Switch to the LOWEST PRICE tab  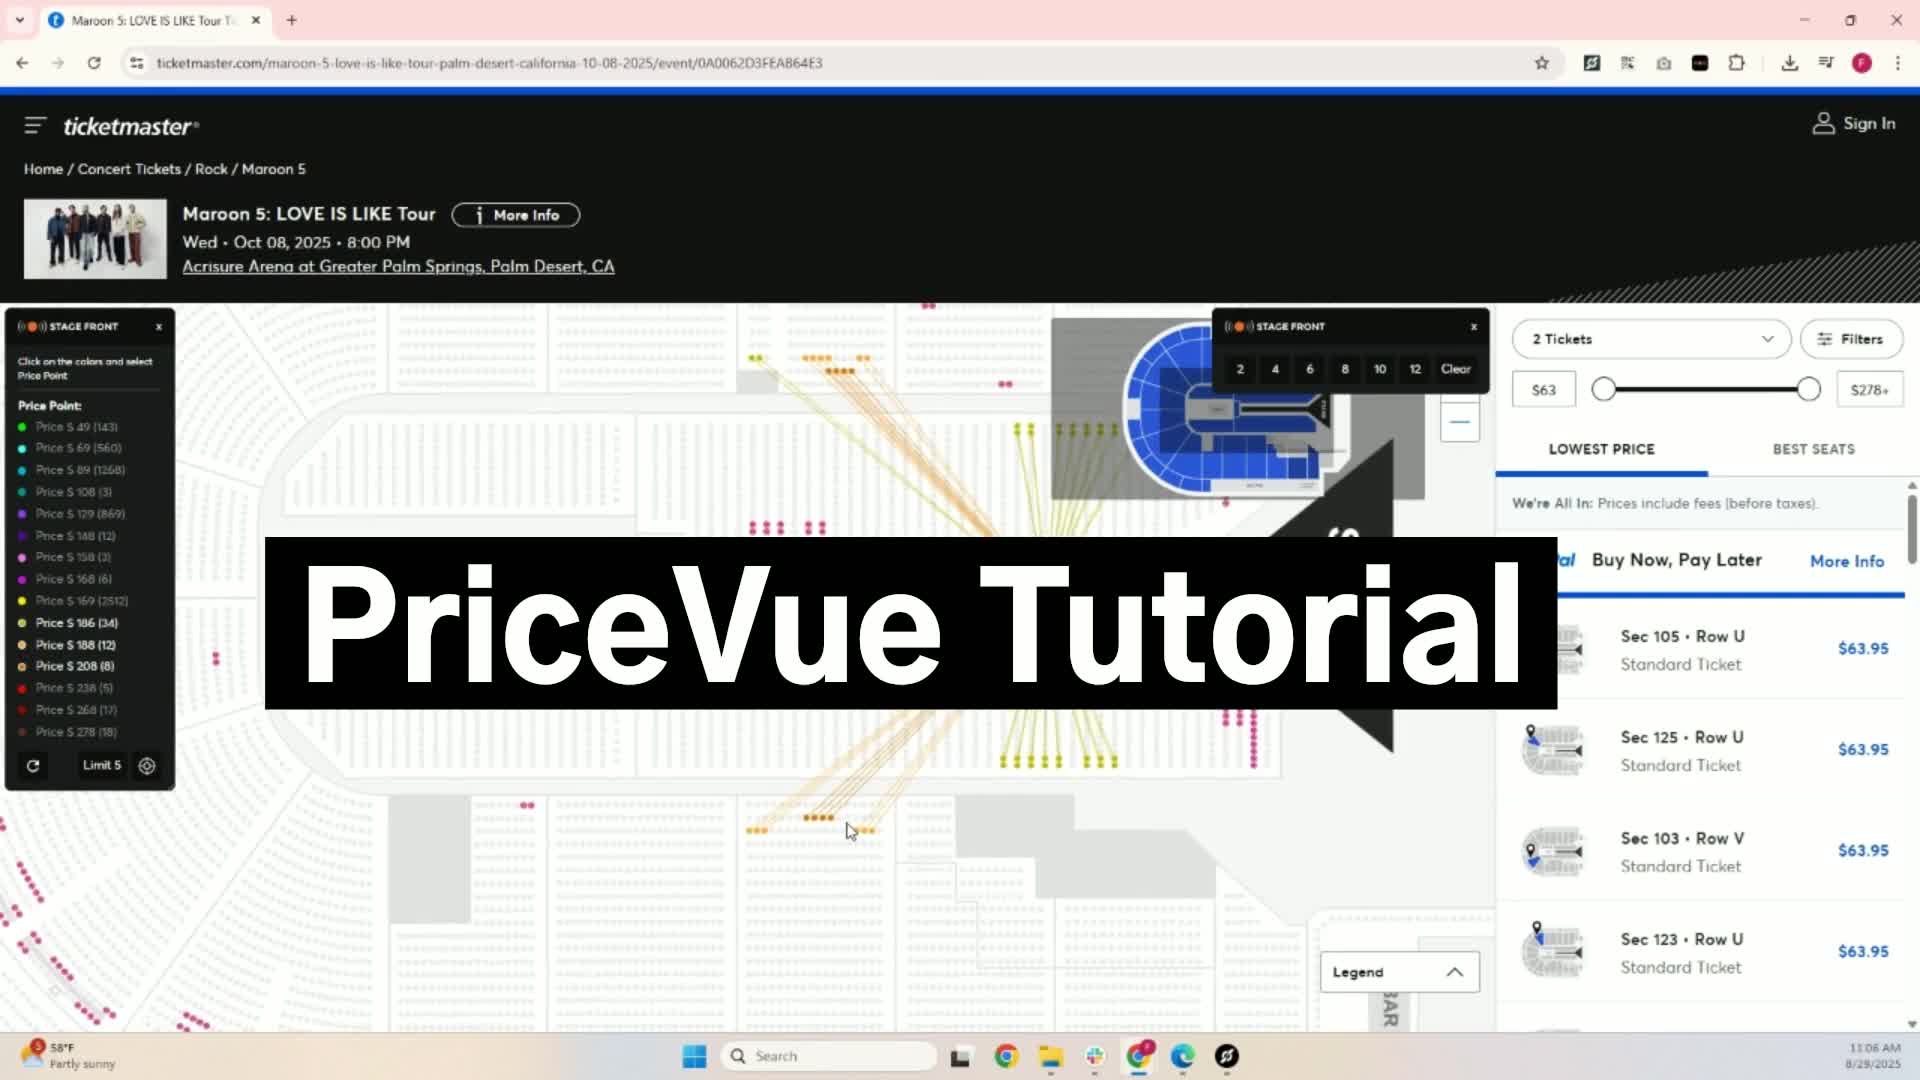coord(1601,449)
